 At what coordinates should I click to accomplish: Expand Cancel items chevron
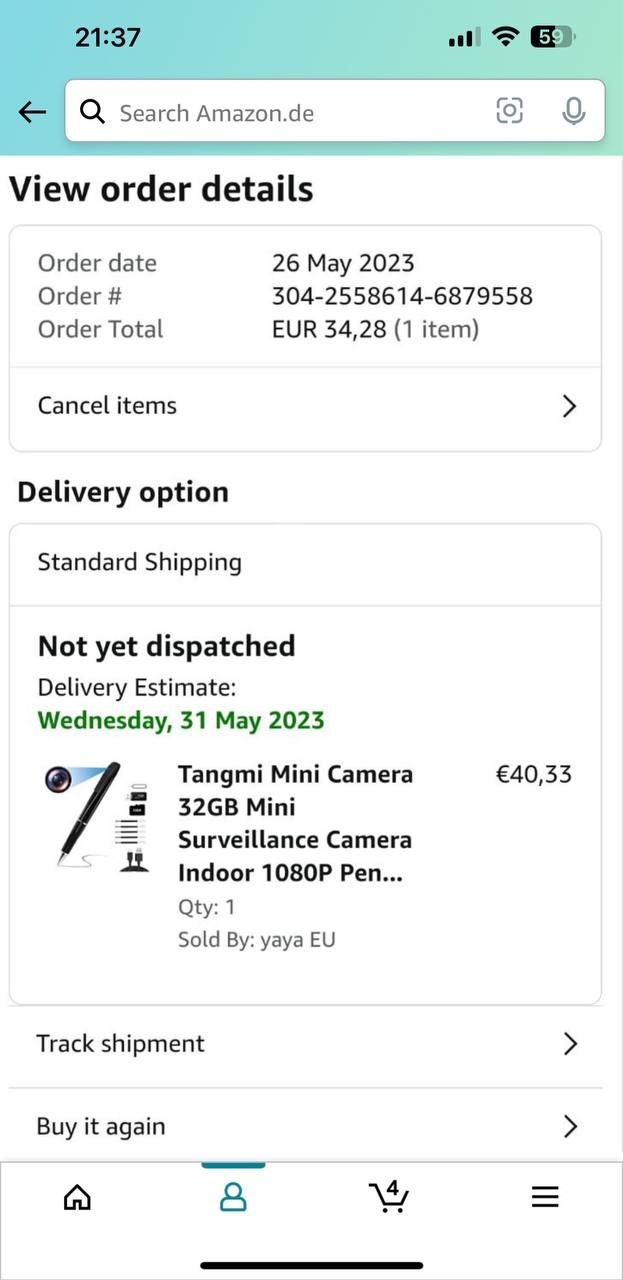coord(569,406)
